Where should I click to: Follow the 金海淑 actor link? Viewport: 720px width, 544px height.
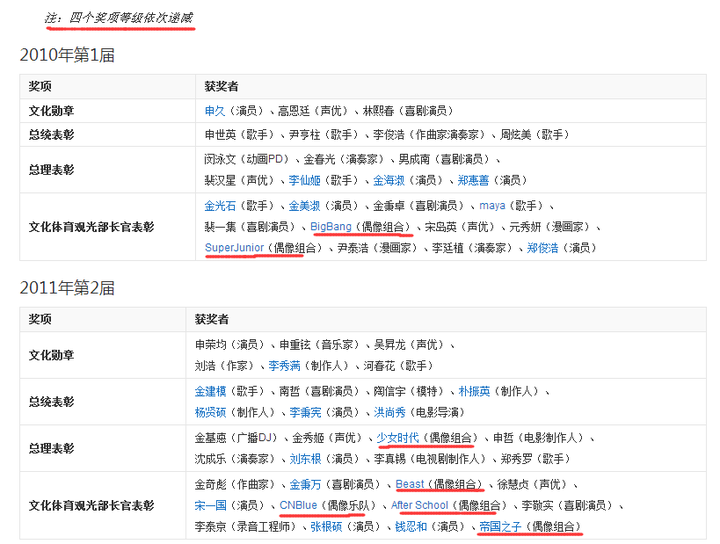(389, 180)
